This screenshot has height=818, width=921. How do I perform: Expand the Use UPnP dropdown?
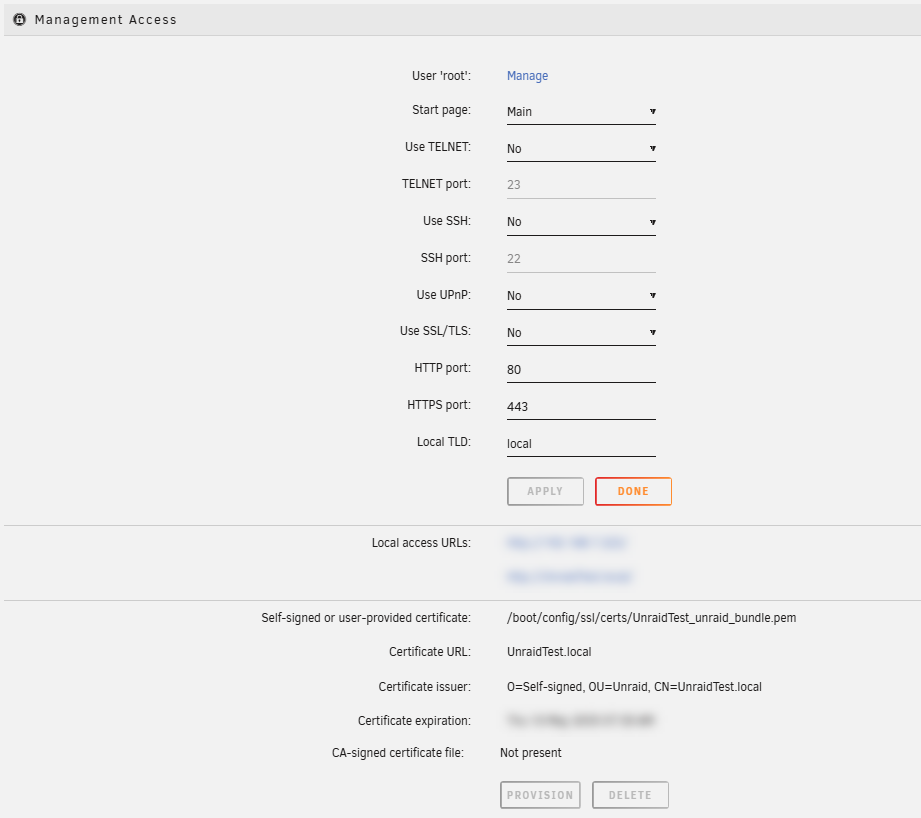coord(580,294)
